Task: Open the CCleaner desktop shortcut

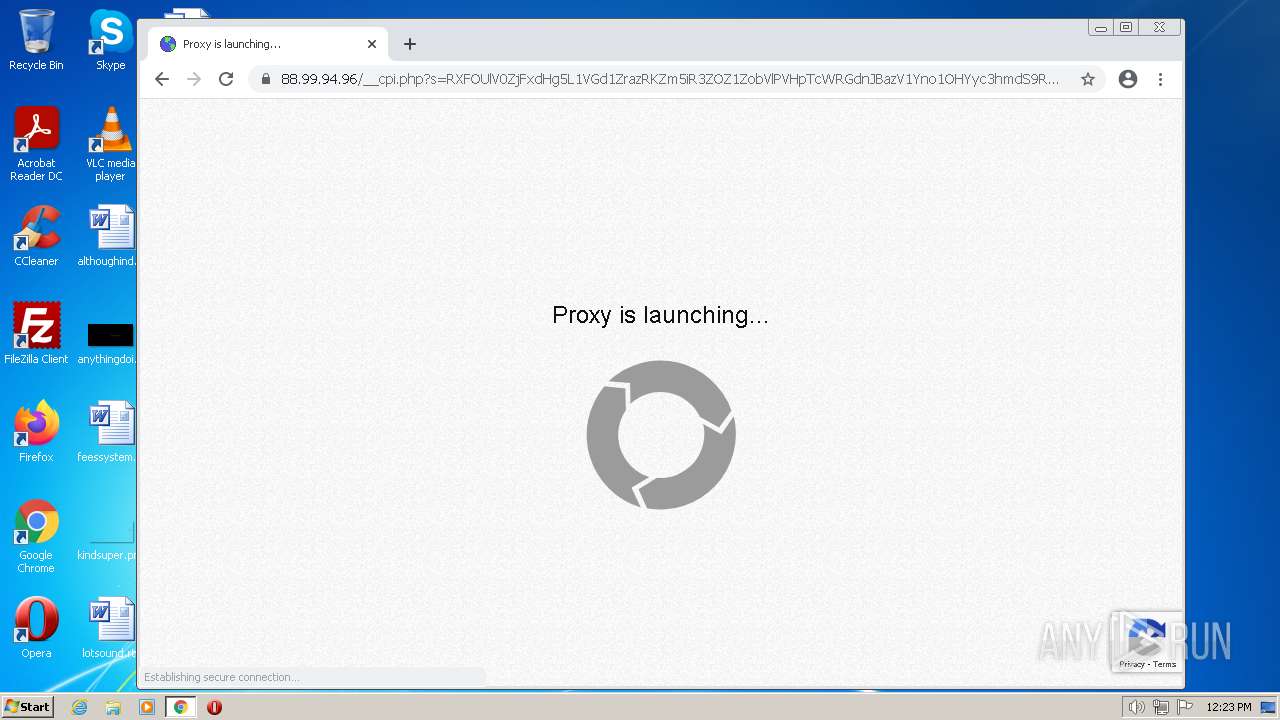Action: pos(36,236)
